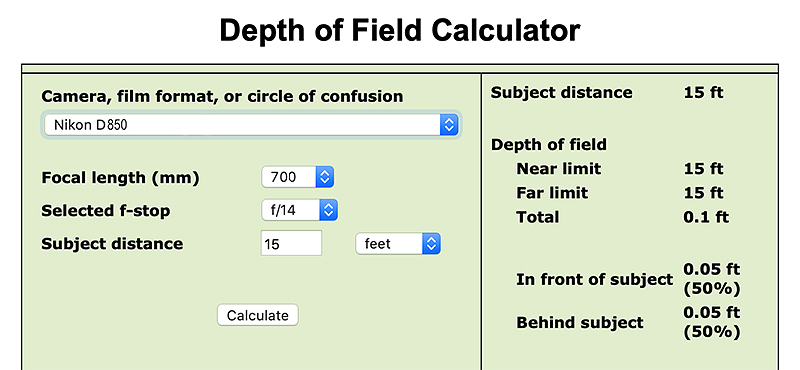This screenshot has height=370, width=800.
Task: Click the Selected f-stop label
Action: tap(106, 211)
